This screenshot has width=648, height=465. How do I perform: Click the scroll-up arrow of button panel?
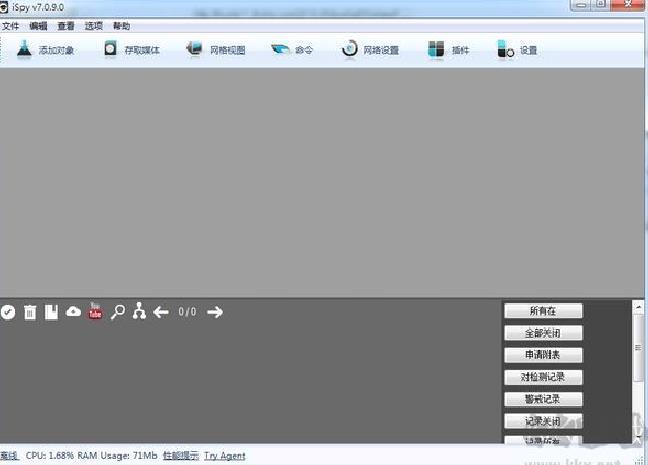click(638, 307)
